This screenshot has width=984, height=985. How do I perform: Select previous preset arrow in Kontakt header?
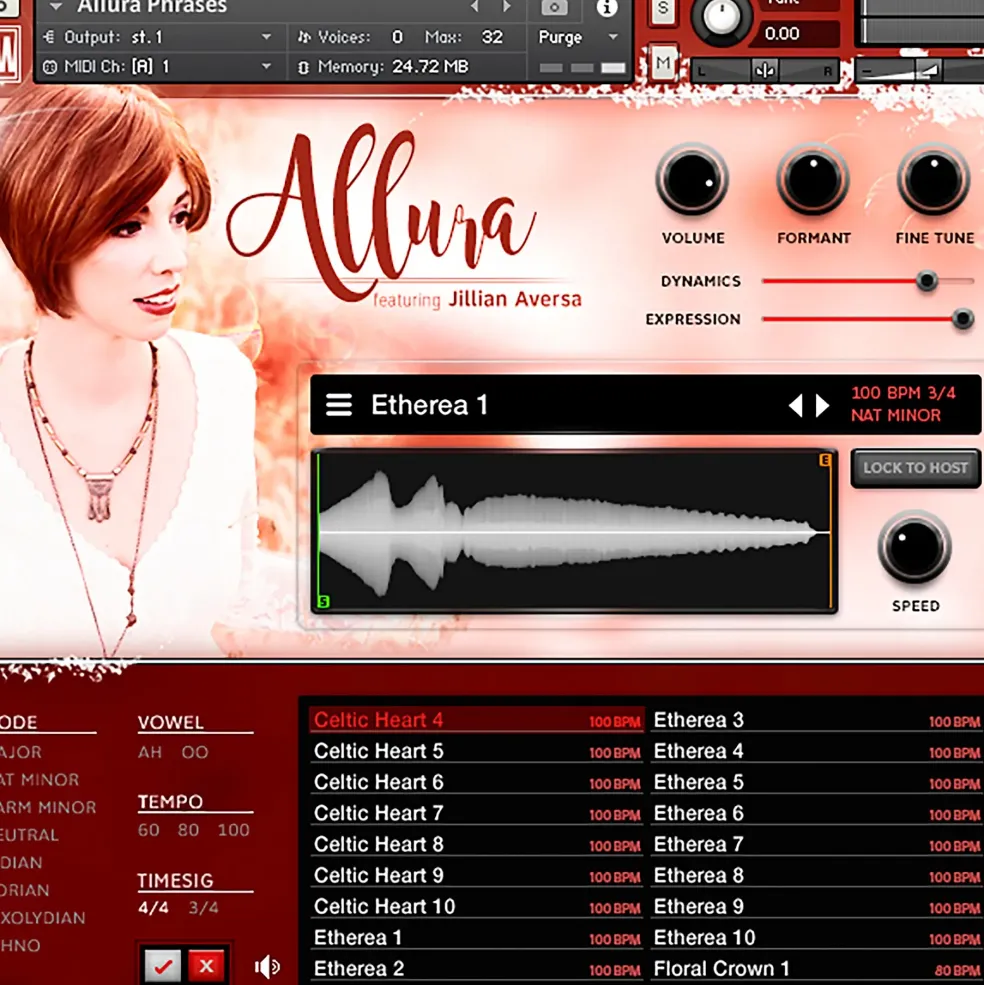(475, 7)
